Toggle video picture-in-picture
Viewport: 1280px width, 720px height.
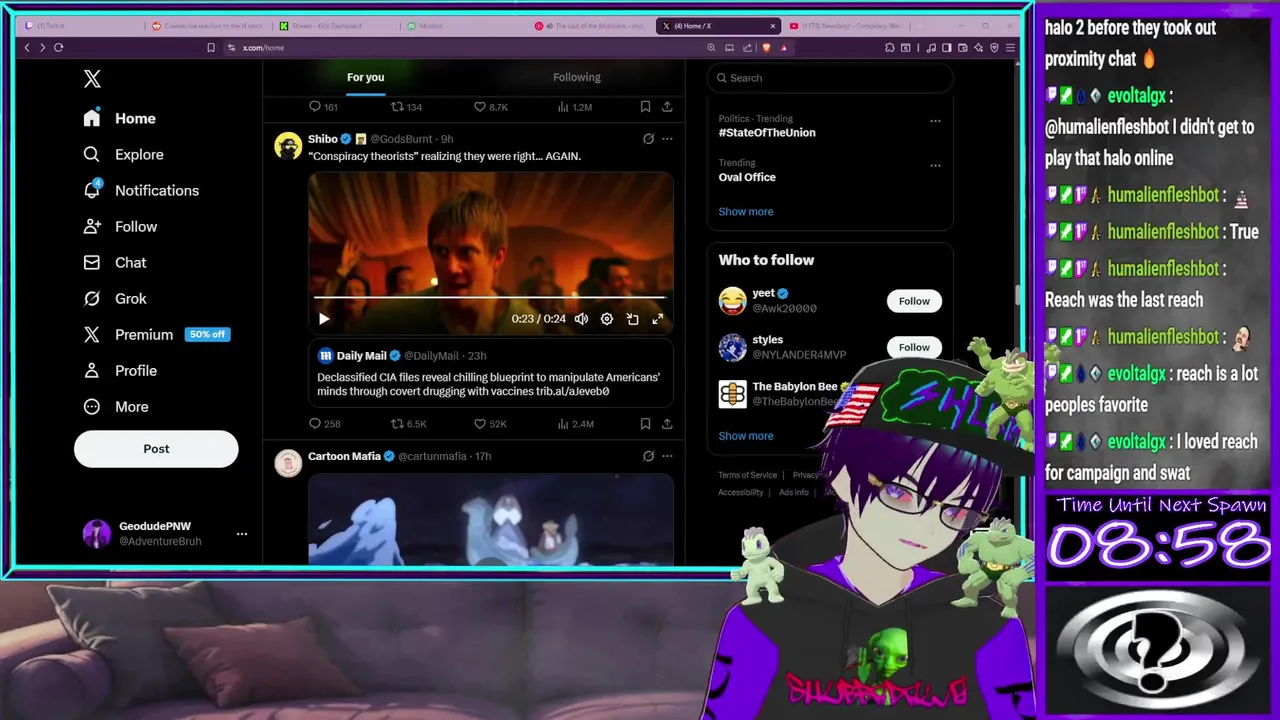[632, 319]
